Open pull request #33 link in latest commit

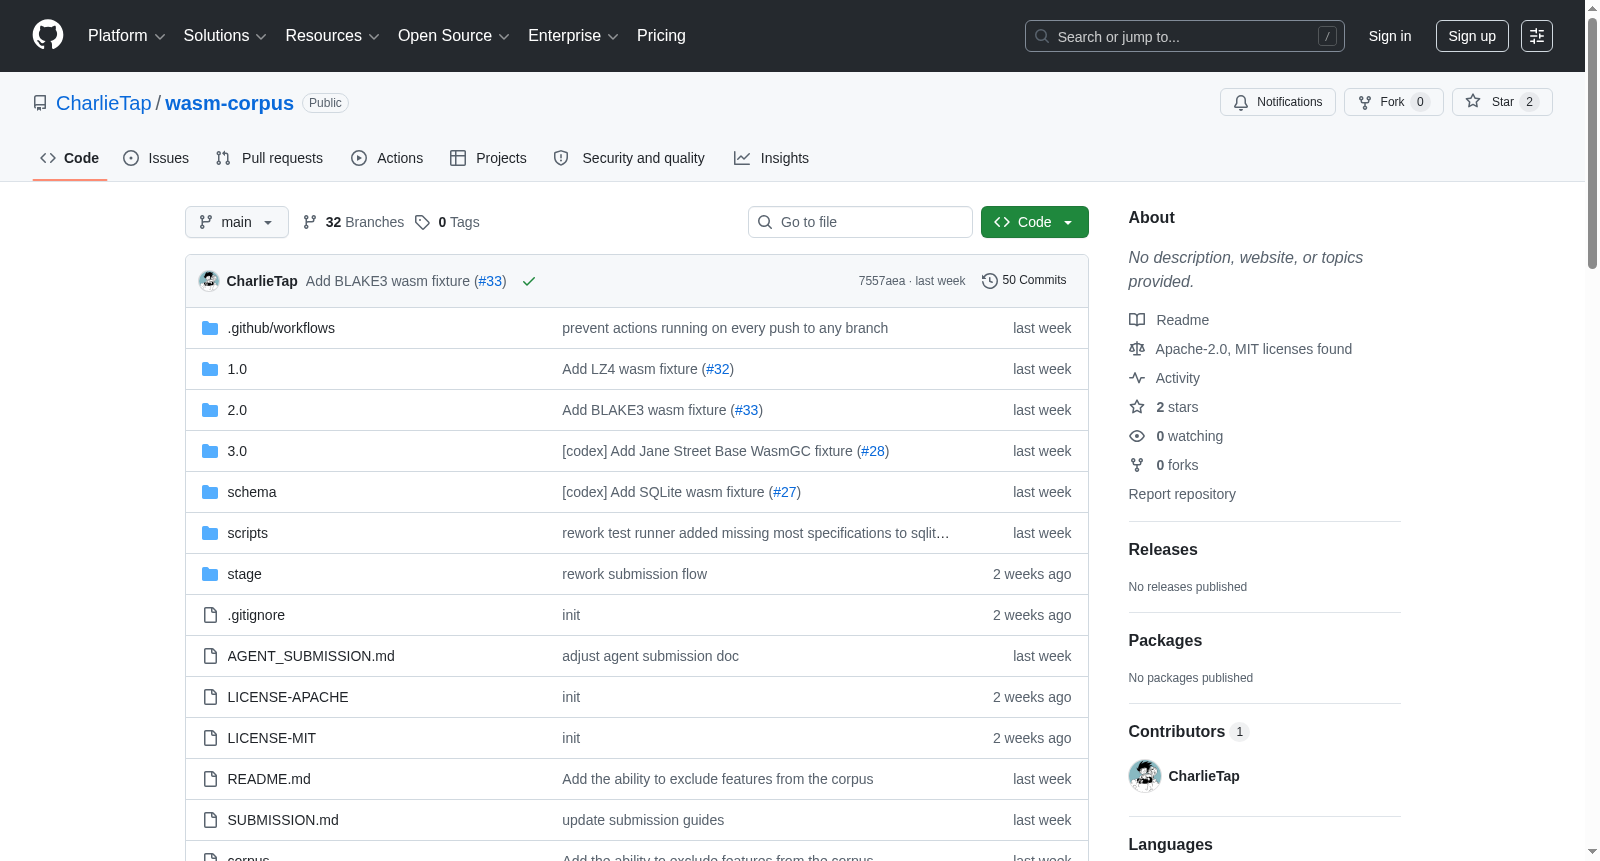[490, 281]
